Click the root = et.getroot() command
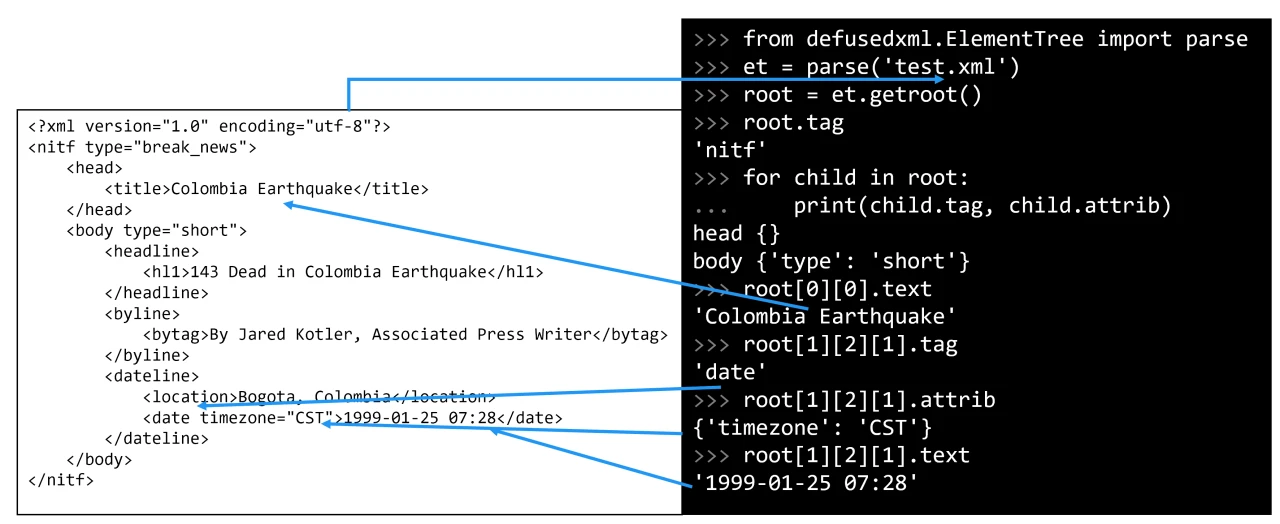 click(x=862, y=95)
